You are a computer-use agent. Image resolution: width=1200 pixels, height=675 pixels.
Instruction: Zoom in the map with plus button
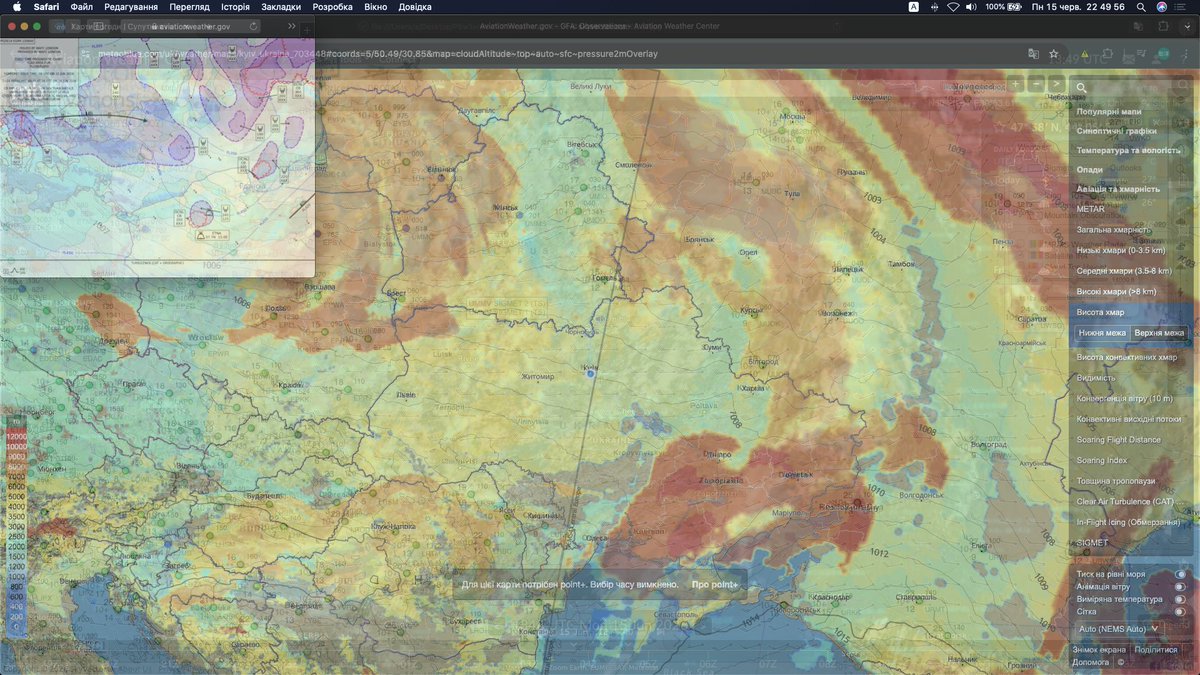(1016, 84)
